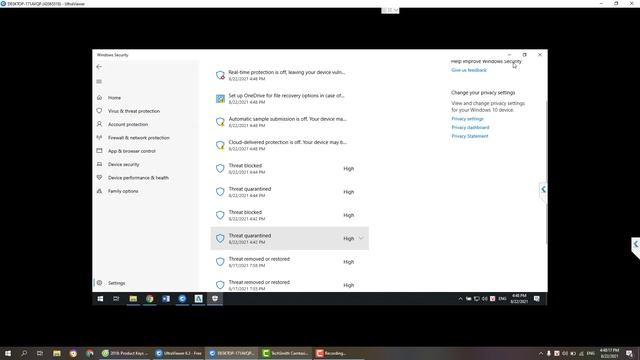Open UltraViewer icon on remote taskbar
This screenshot has width=640, height=360.
tap(182, 299)
